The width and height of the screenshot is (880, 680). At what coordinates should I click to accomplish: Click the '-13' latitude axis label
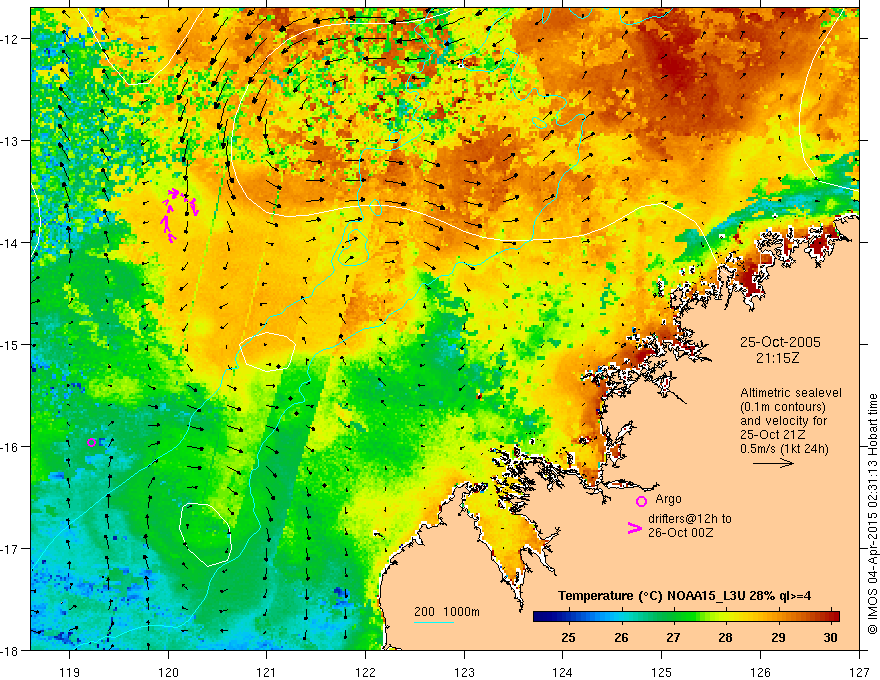(11, 141)
